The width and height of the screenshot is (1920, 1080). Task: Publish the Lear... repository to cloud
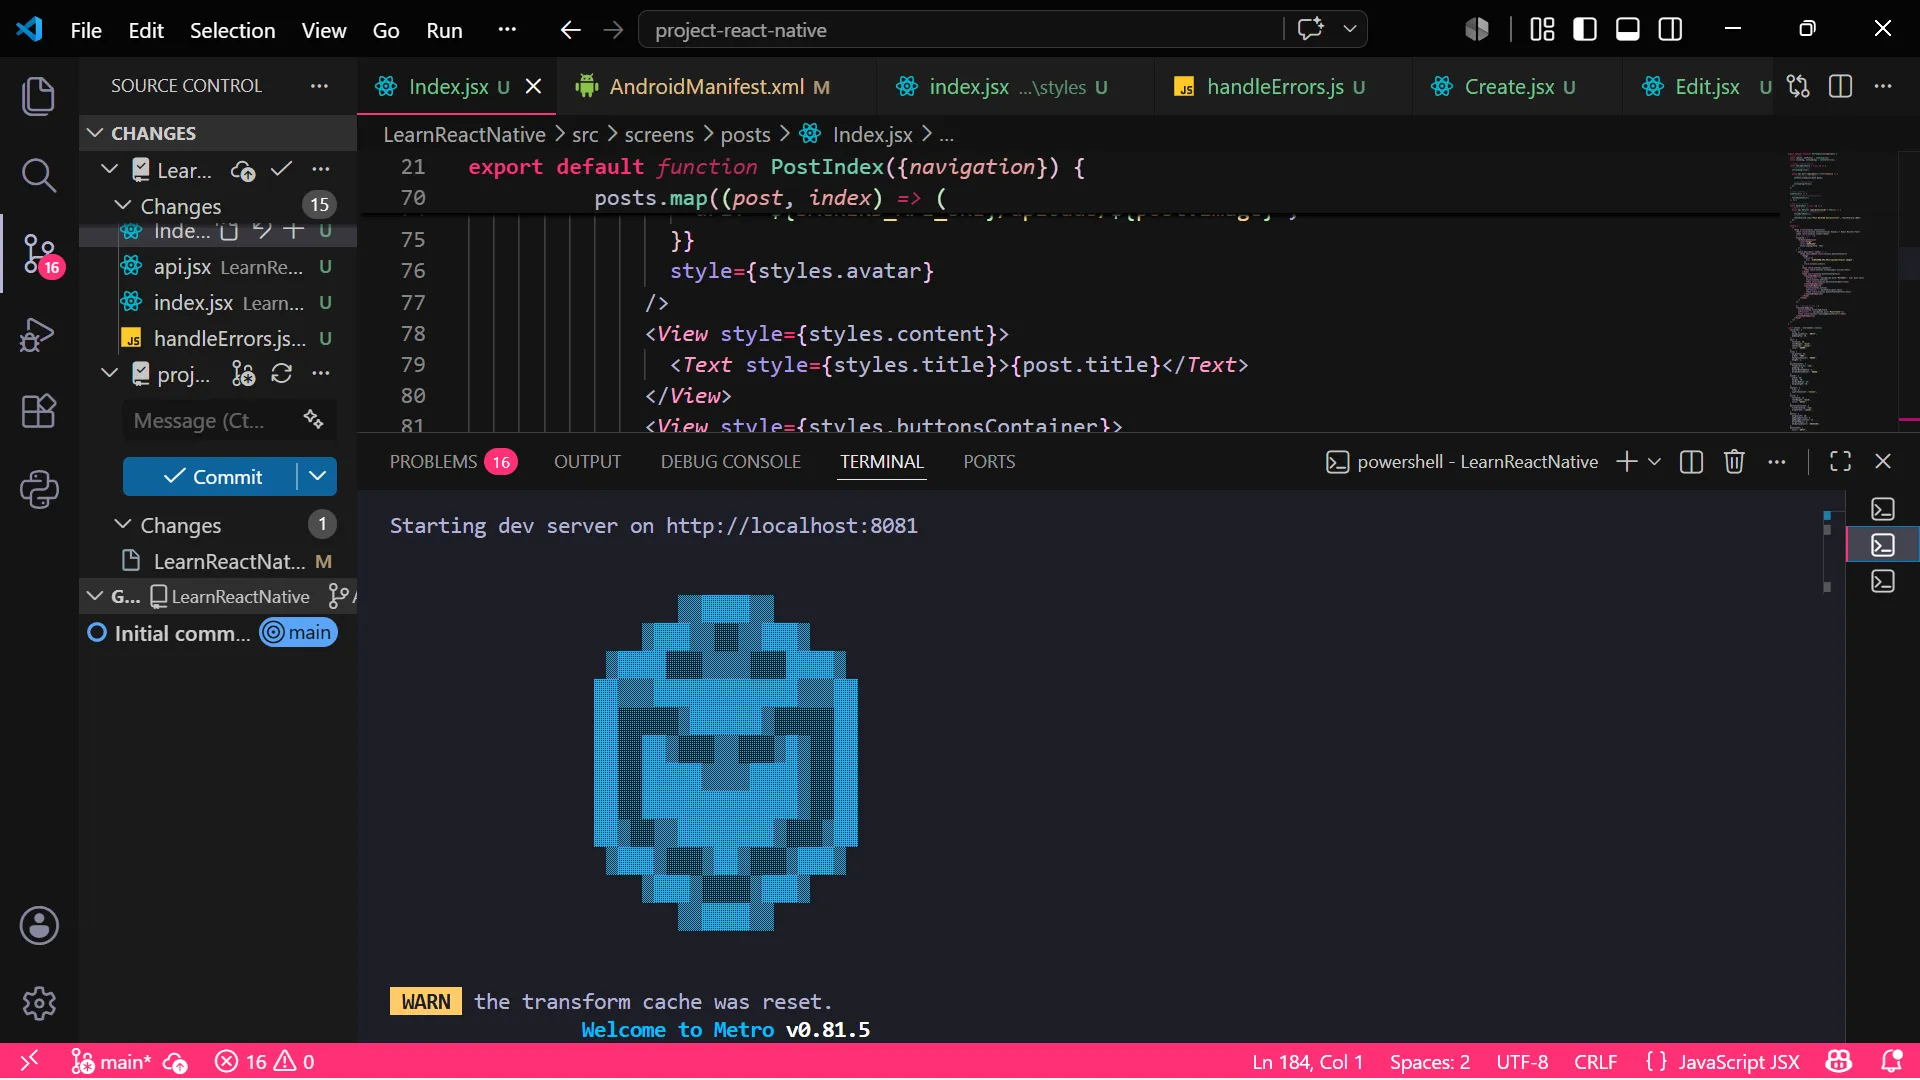click(243, 170)
